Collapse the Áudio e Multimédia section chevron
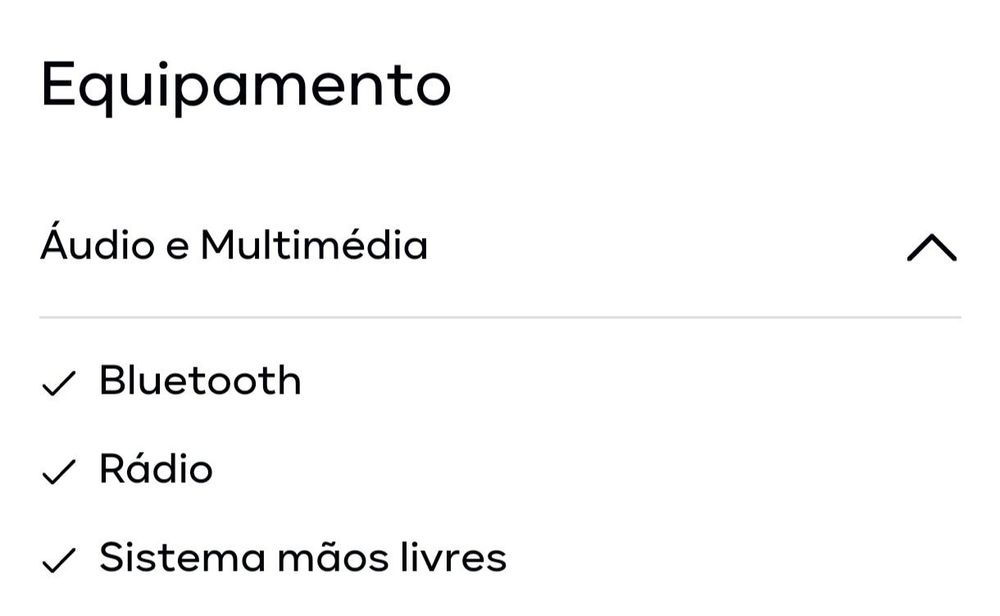 [x=931, y=247]
